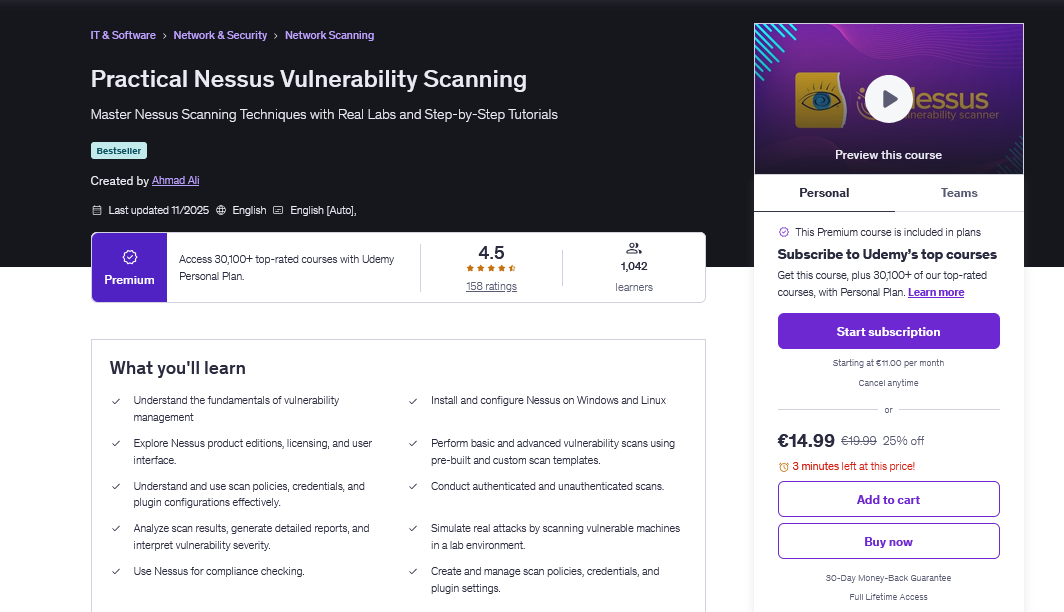Play the course preview video
This screenshot has height=612, width=1064.
[888, 99]
